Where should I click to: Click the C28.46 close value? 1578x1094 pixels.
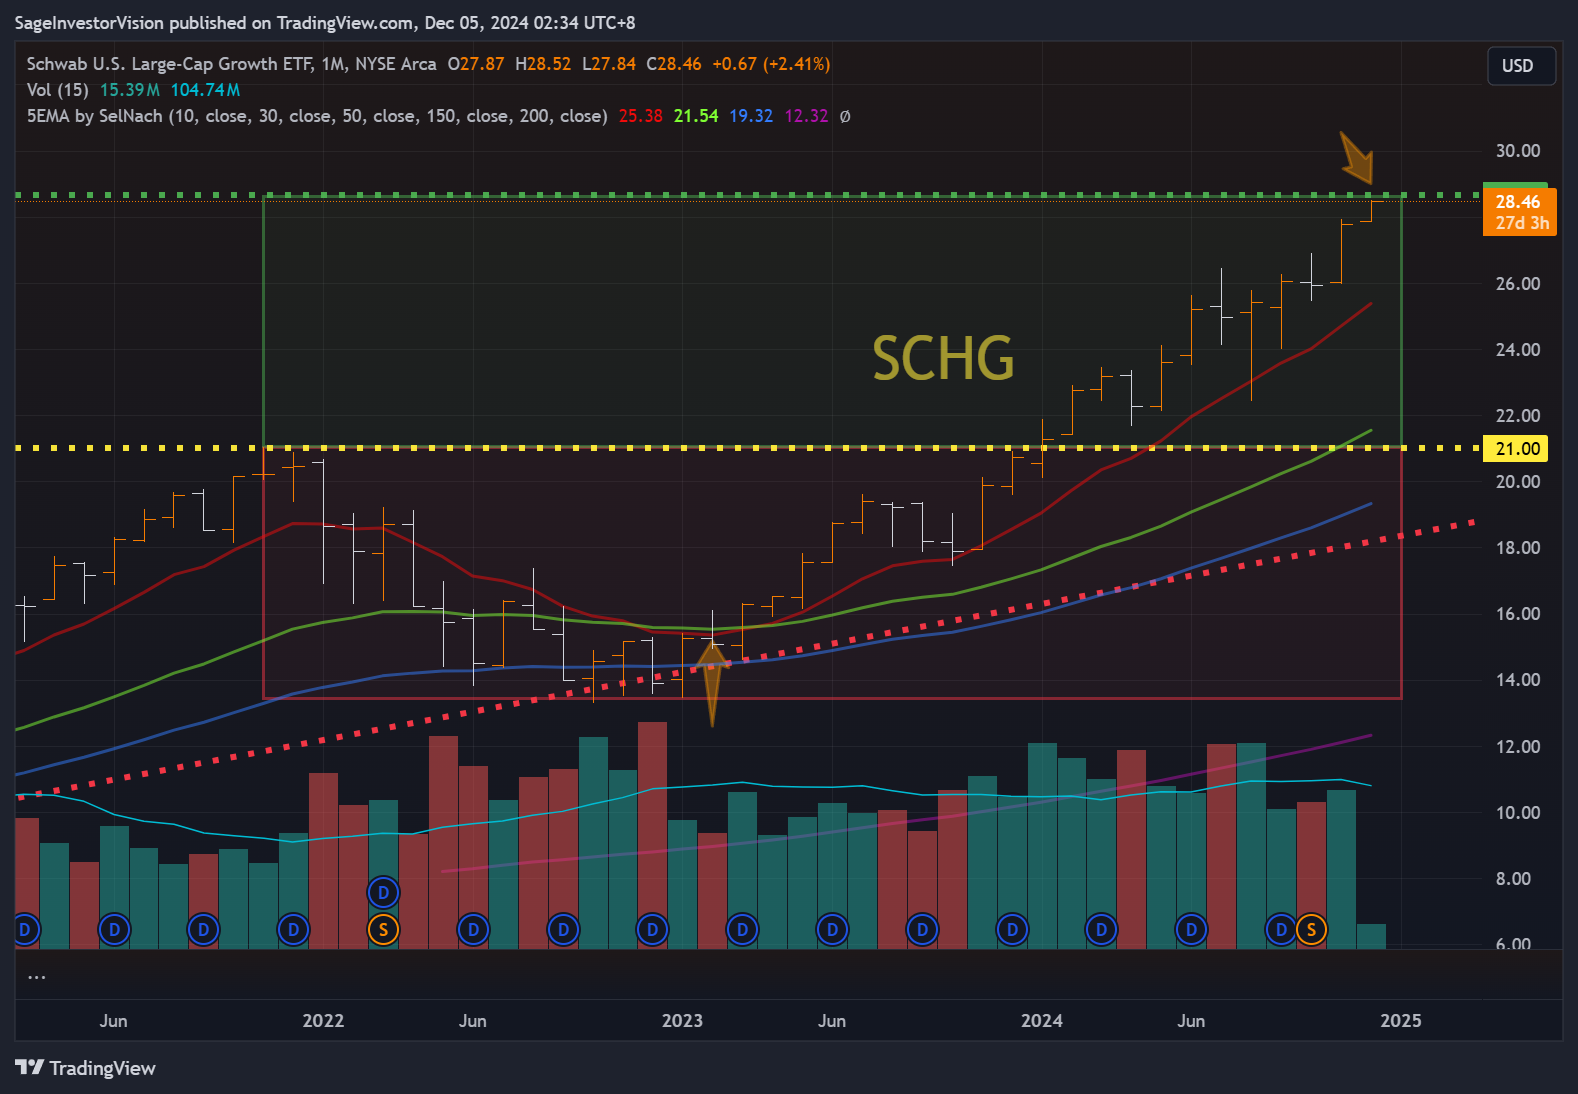click(674, 64)
